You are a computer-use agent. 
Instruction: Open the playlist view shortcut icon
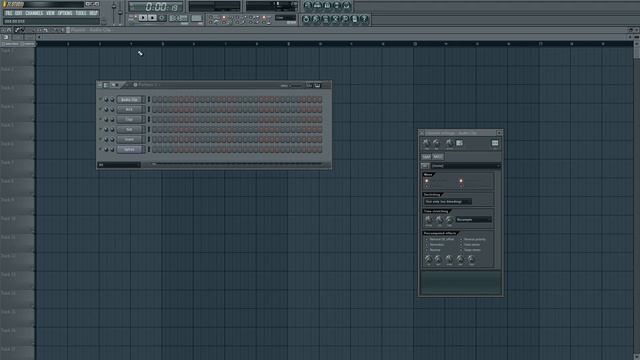308,5
